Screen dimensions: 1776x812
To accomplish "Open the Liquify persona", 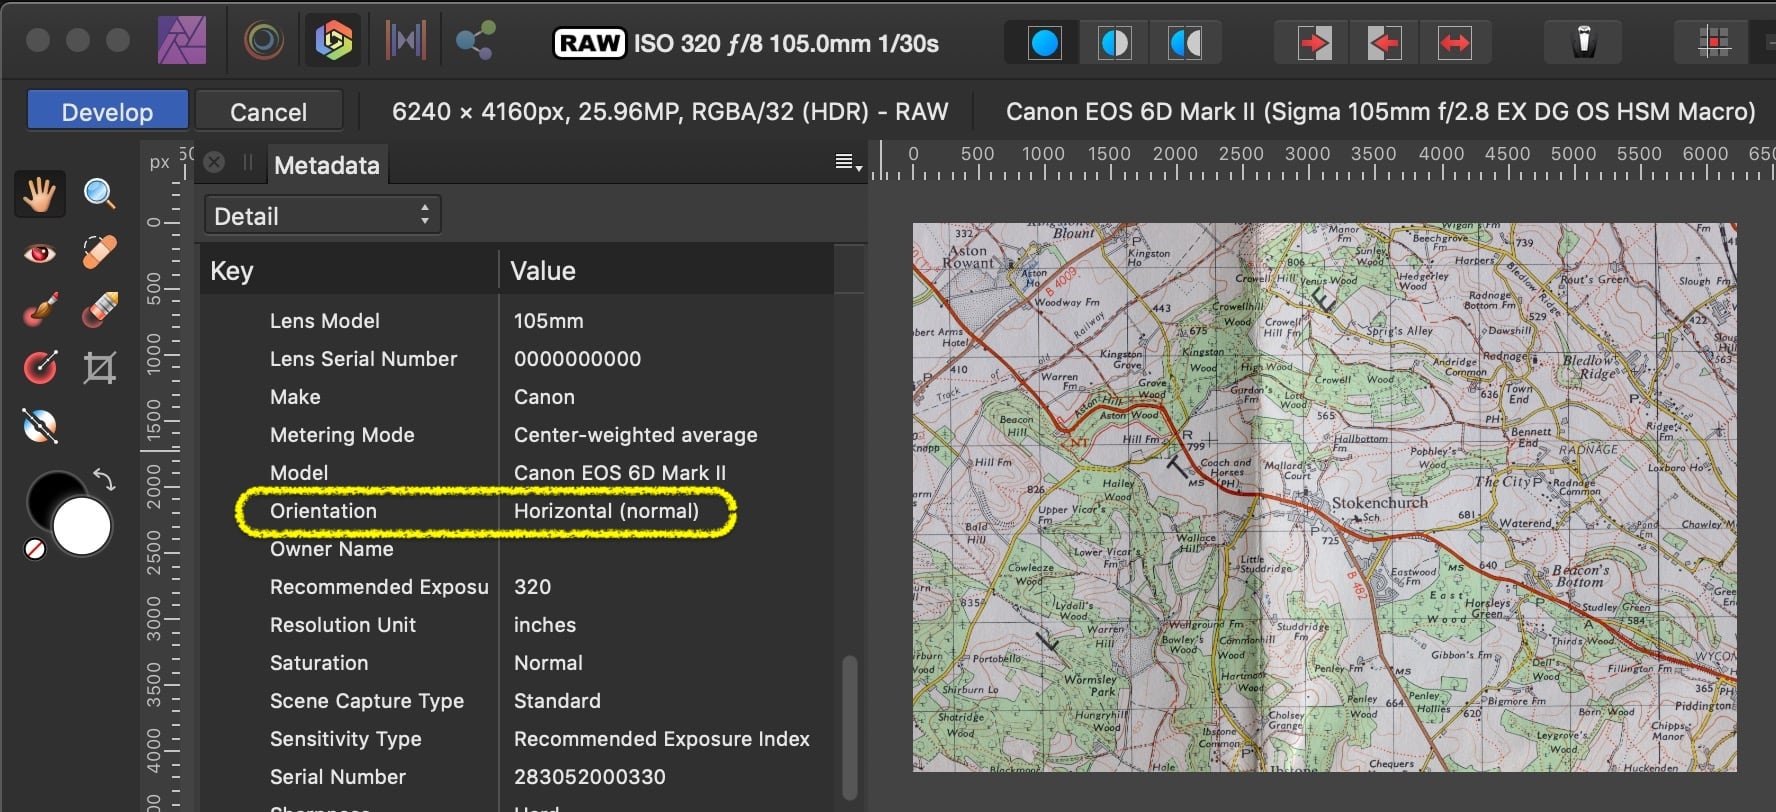I will coord(264,42).
